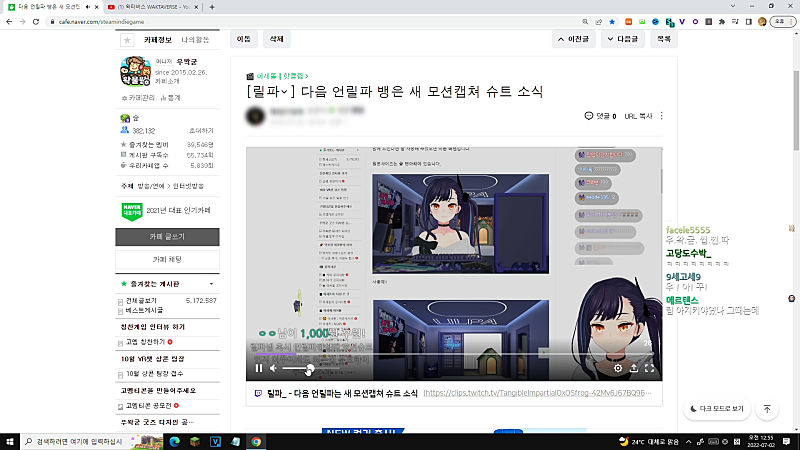The height and width of the screenshot is (450, 800).
Task: Collapse the 즐겨찾는 게시판 section arrow
Action: (211, 284)
